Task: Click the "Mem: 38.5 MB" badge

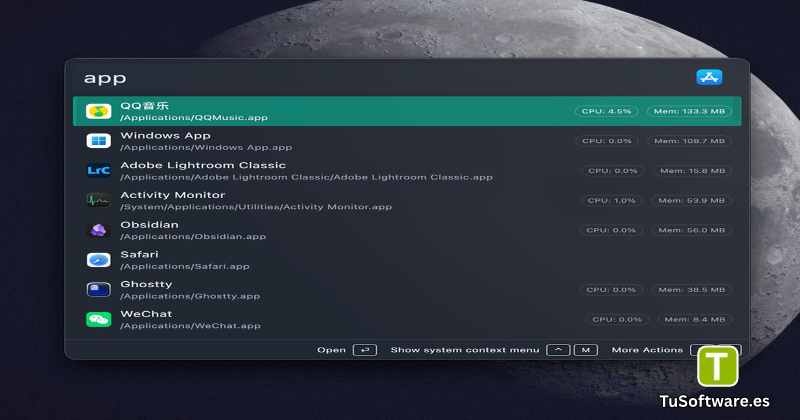Action: click(x=691, y=290)
